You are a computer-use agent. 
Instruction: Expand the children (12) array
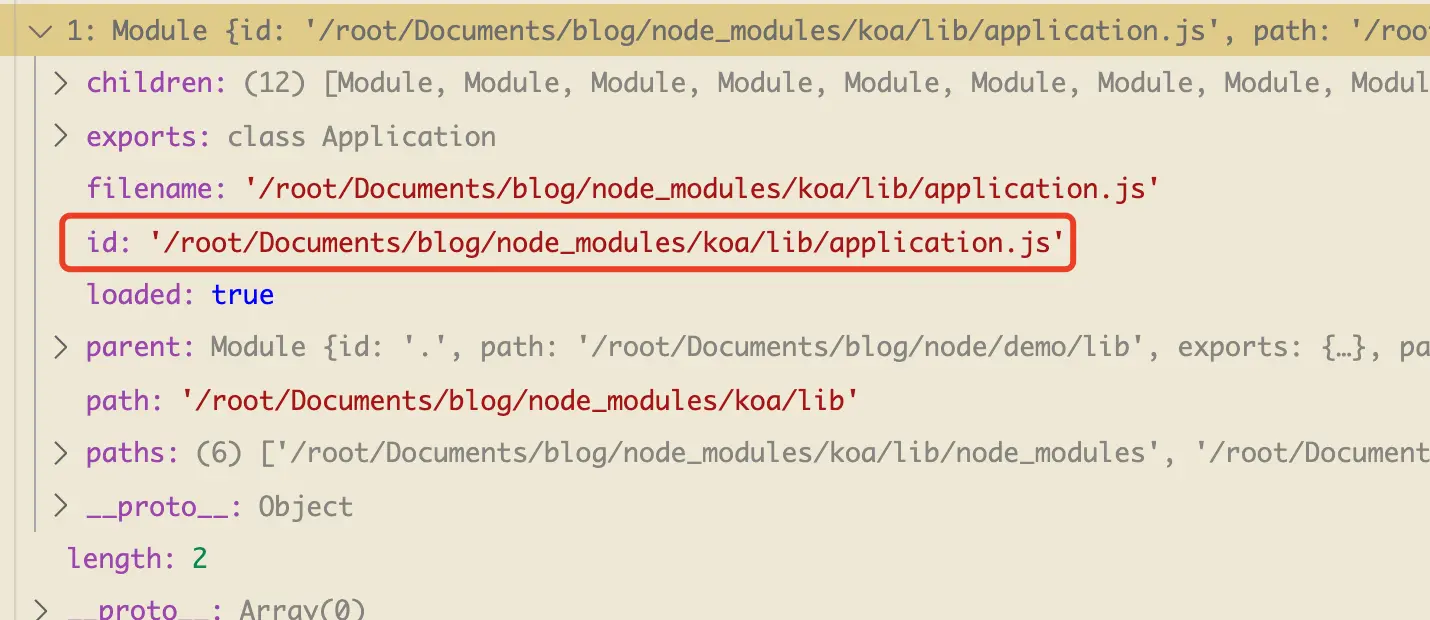[60, 82]
